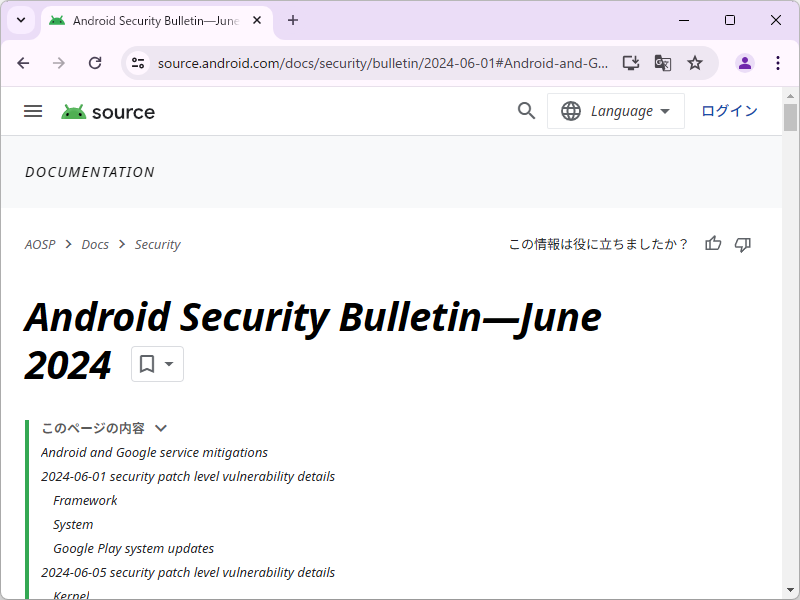The height and width of the screenshot is (600, 800).
Task: Open the tab search chevron
Action: pos(21,21)
